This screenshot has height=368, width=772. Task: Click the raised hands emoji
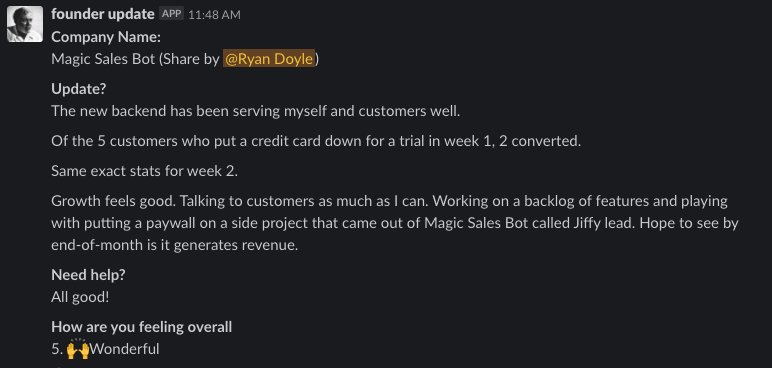(78, 349)
